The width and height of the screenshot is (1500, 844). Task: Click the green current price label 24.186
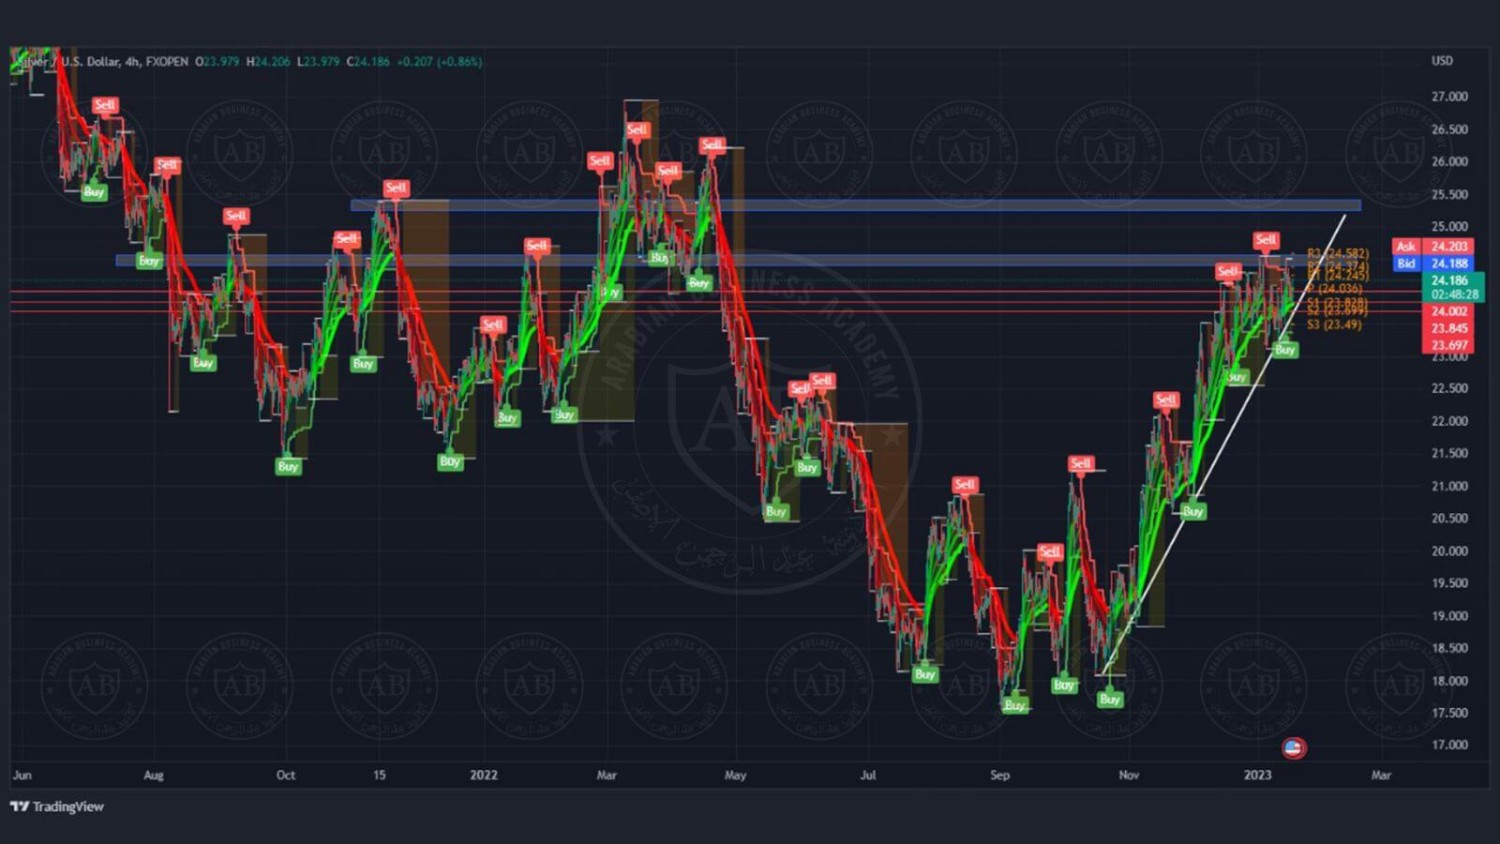(x=1450, y=281)
